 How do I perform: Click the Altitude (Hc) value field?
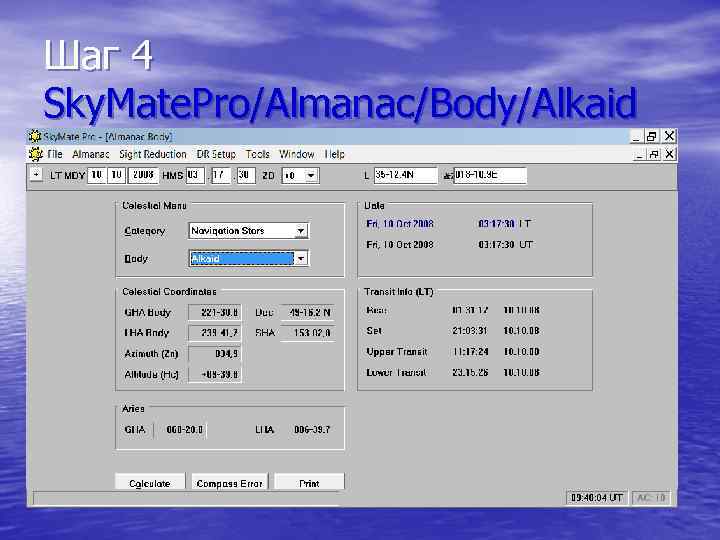[x=215, y=375]
